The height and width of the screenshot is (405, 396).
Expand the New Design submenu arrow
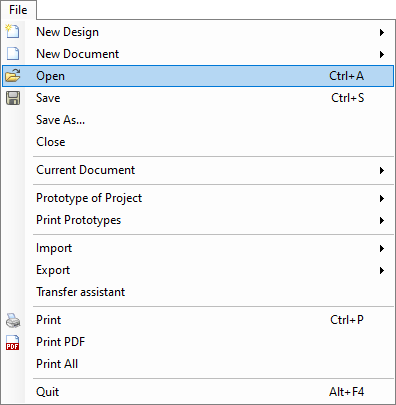[382, 32]
